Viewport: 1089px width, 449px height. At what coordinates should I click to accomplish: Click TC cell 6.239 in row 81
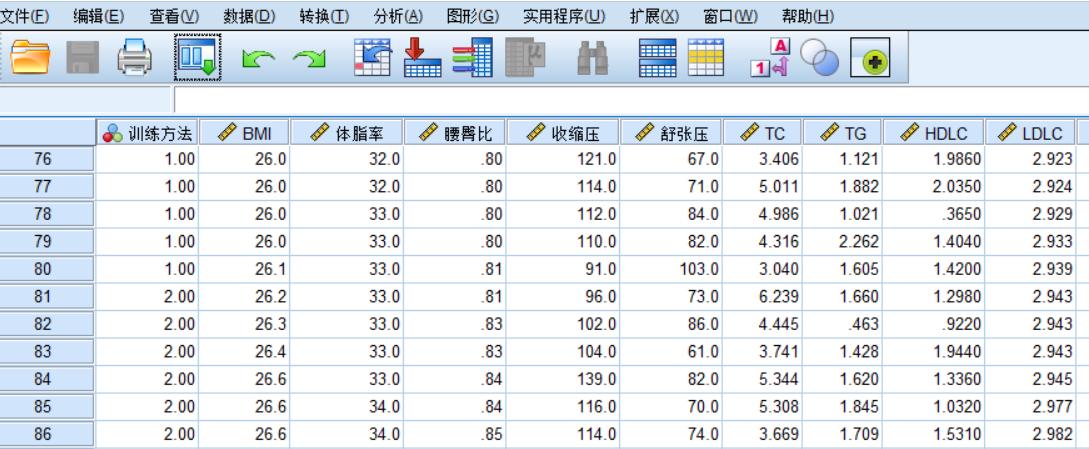(x=763, y=297)
